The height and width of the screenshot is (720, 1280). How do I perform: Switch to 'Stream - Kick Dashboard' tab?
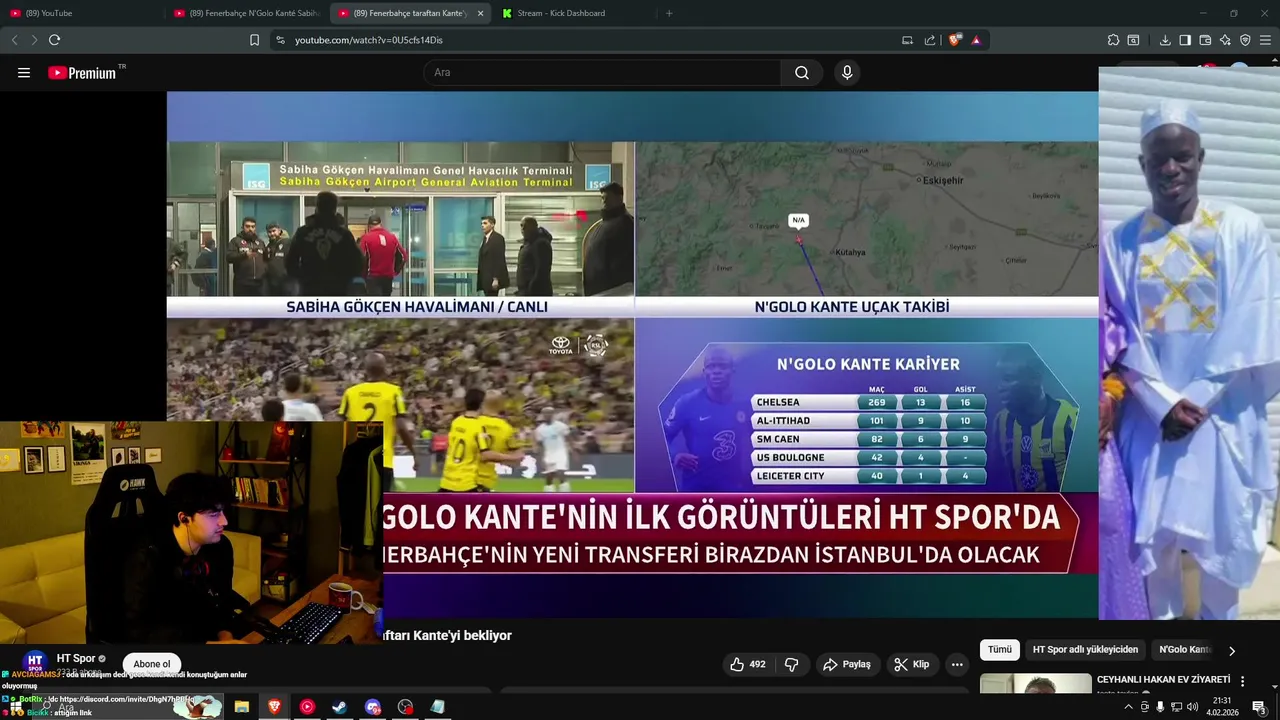(x=574, y=13)
